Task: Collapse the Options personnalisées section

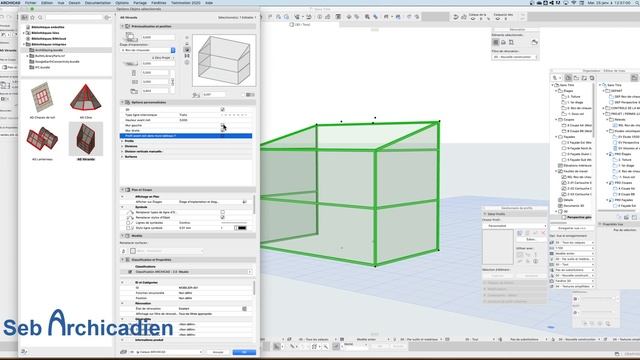Action: pos(122,102)
